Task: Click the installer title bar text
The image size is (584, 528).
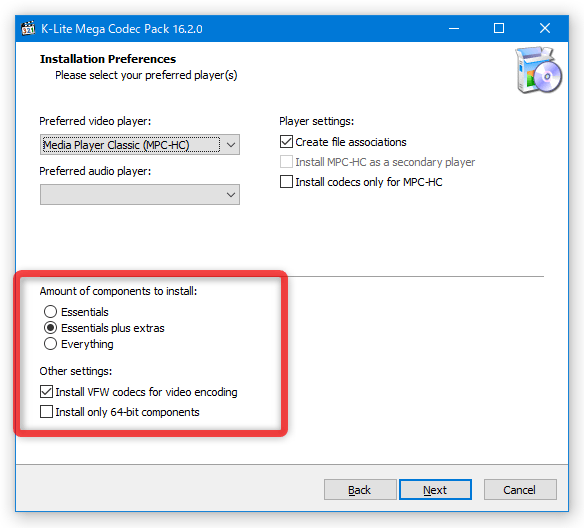Action: [122, 29]
